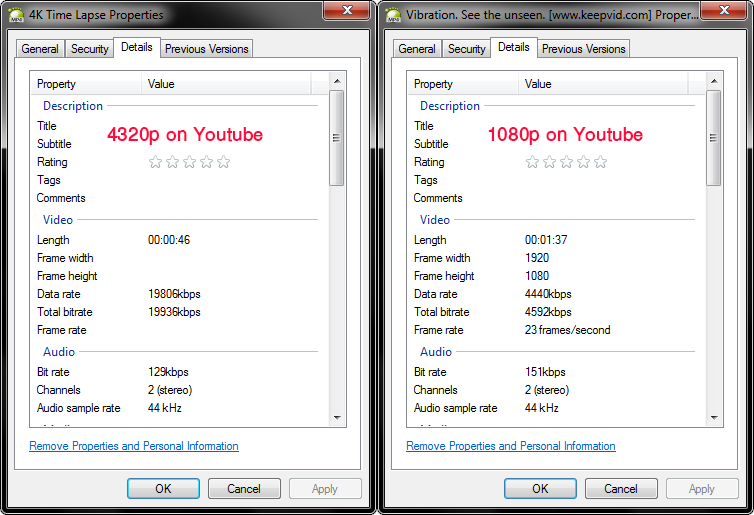The image size is (754, 515).
Task: Click Cancel in 4K Time Lapse Properties
Action: (x=244, y=489)
